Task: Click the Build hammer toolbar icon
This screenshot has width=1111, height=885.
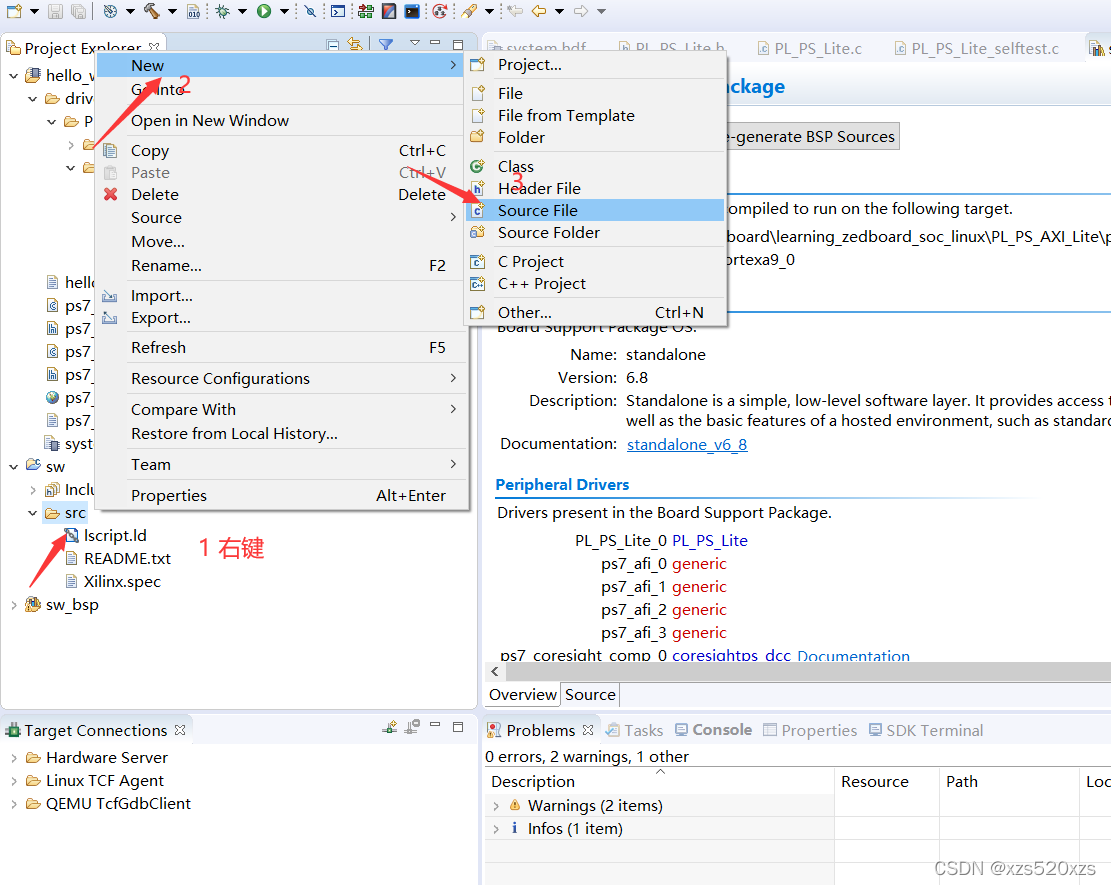Action: point(152,11)
